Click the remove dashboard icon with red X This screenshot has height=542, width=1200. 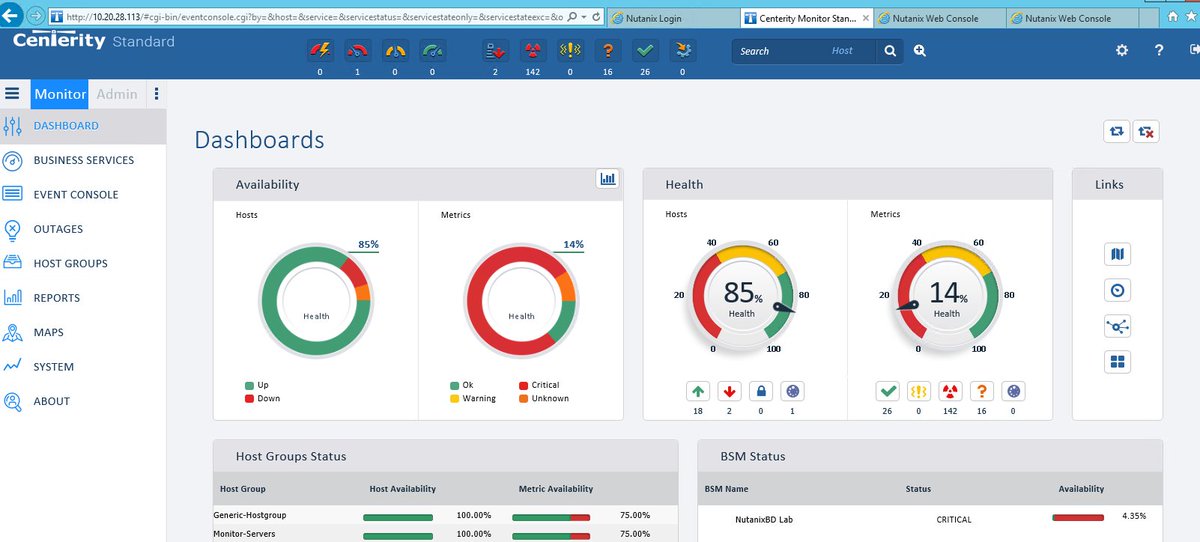click(1146, 131)
